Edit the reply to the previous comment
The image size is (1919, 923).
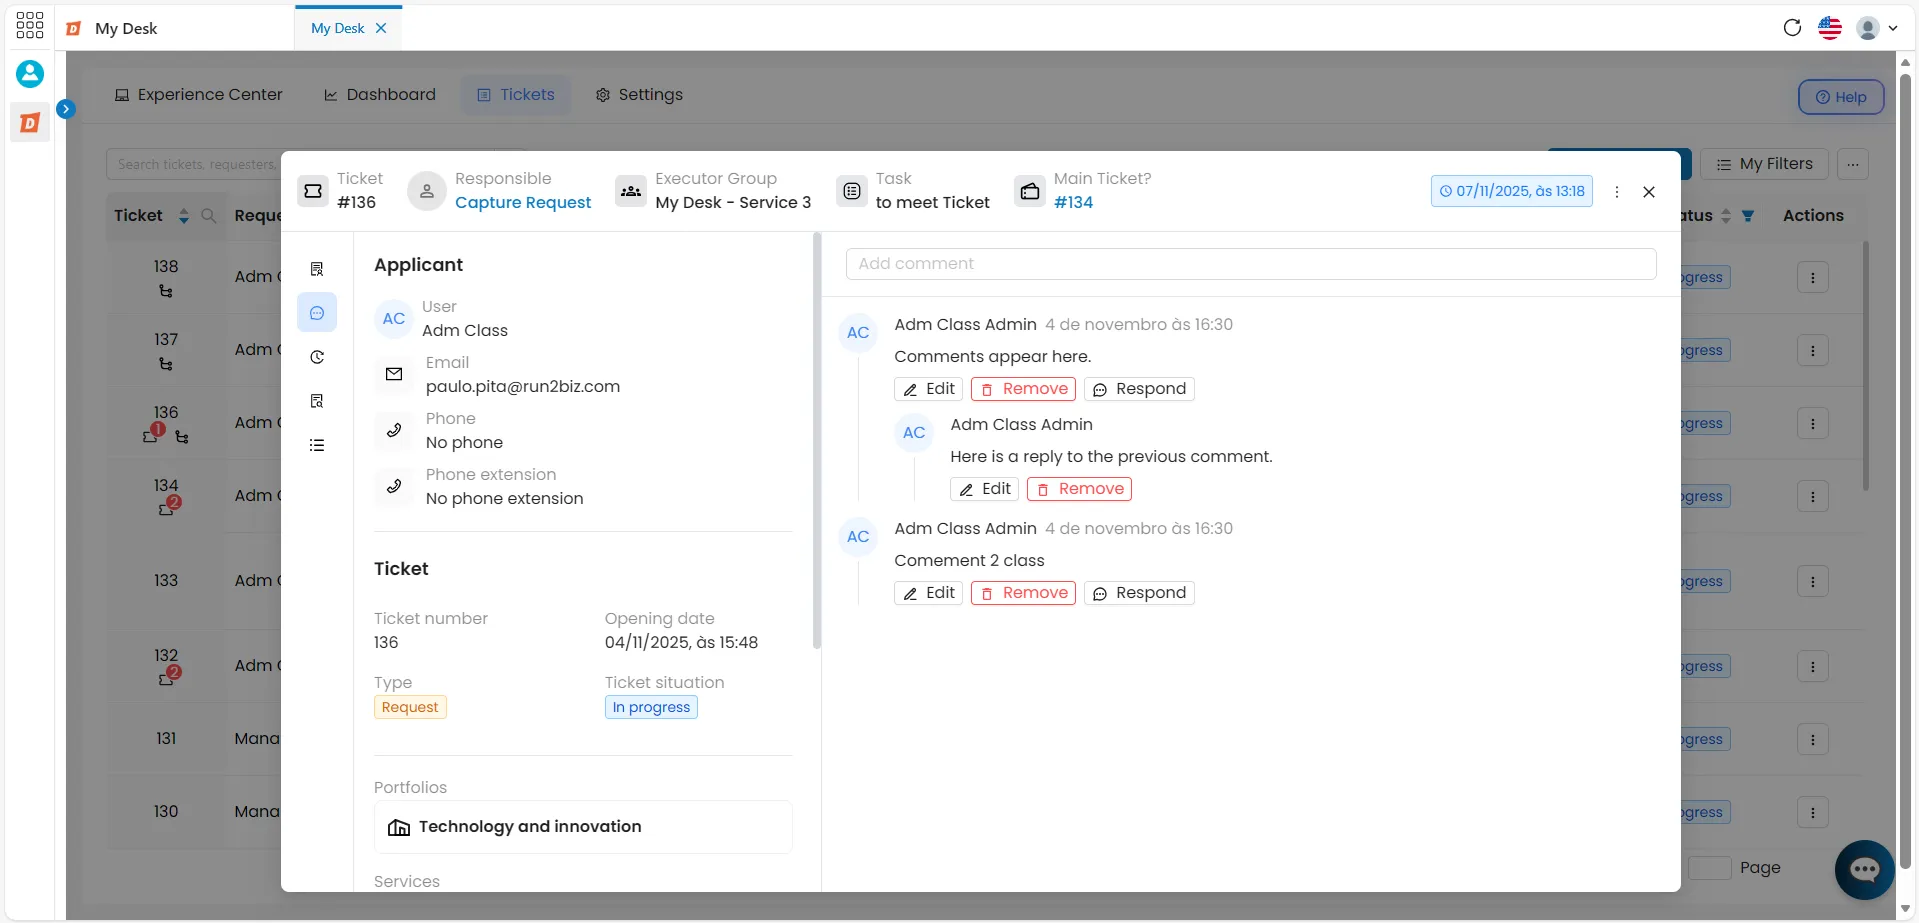click(984, 489)
